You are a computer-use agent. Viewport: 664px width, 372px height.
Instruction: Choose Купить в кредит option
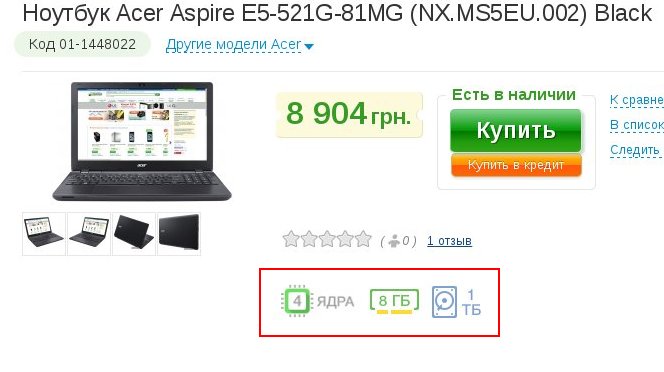(516, 165)
